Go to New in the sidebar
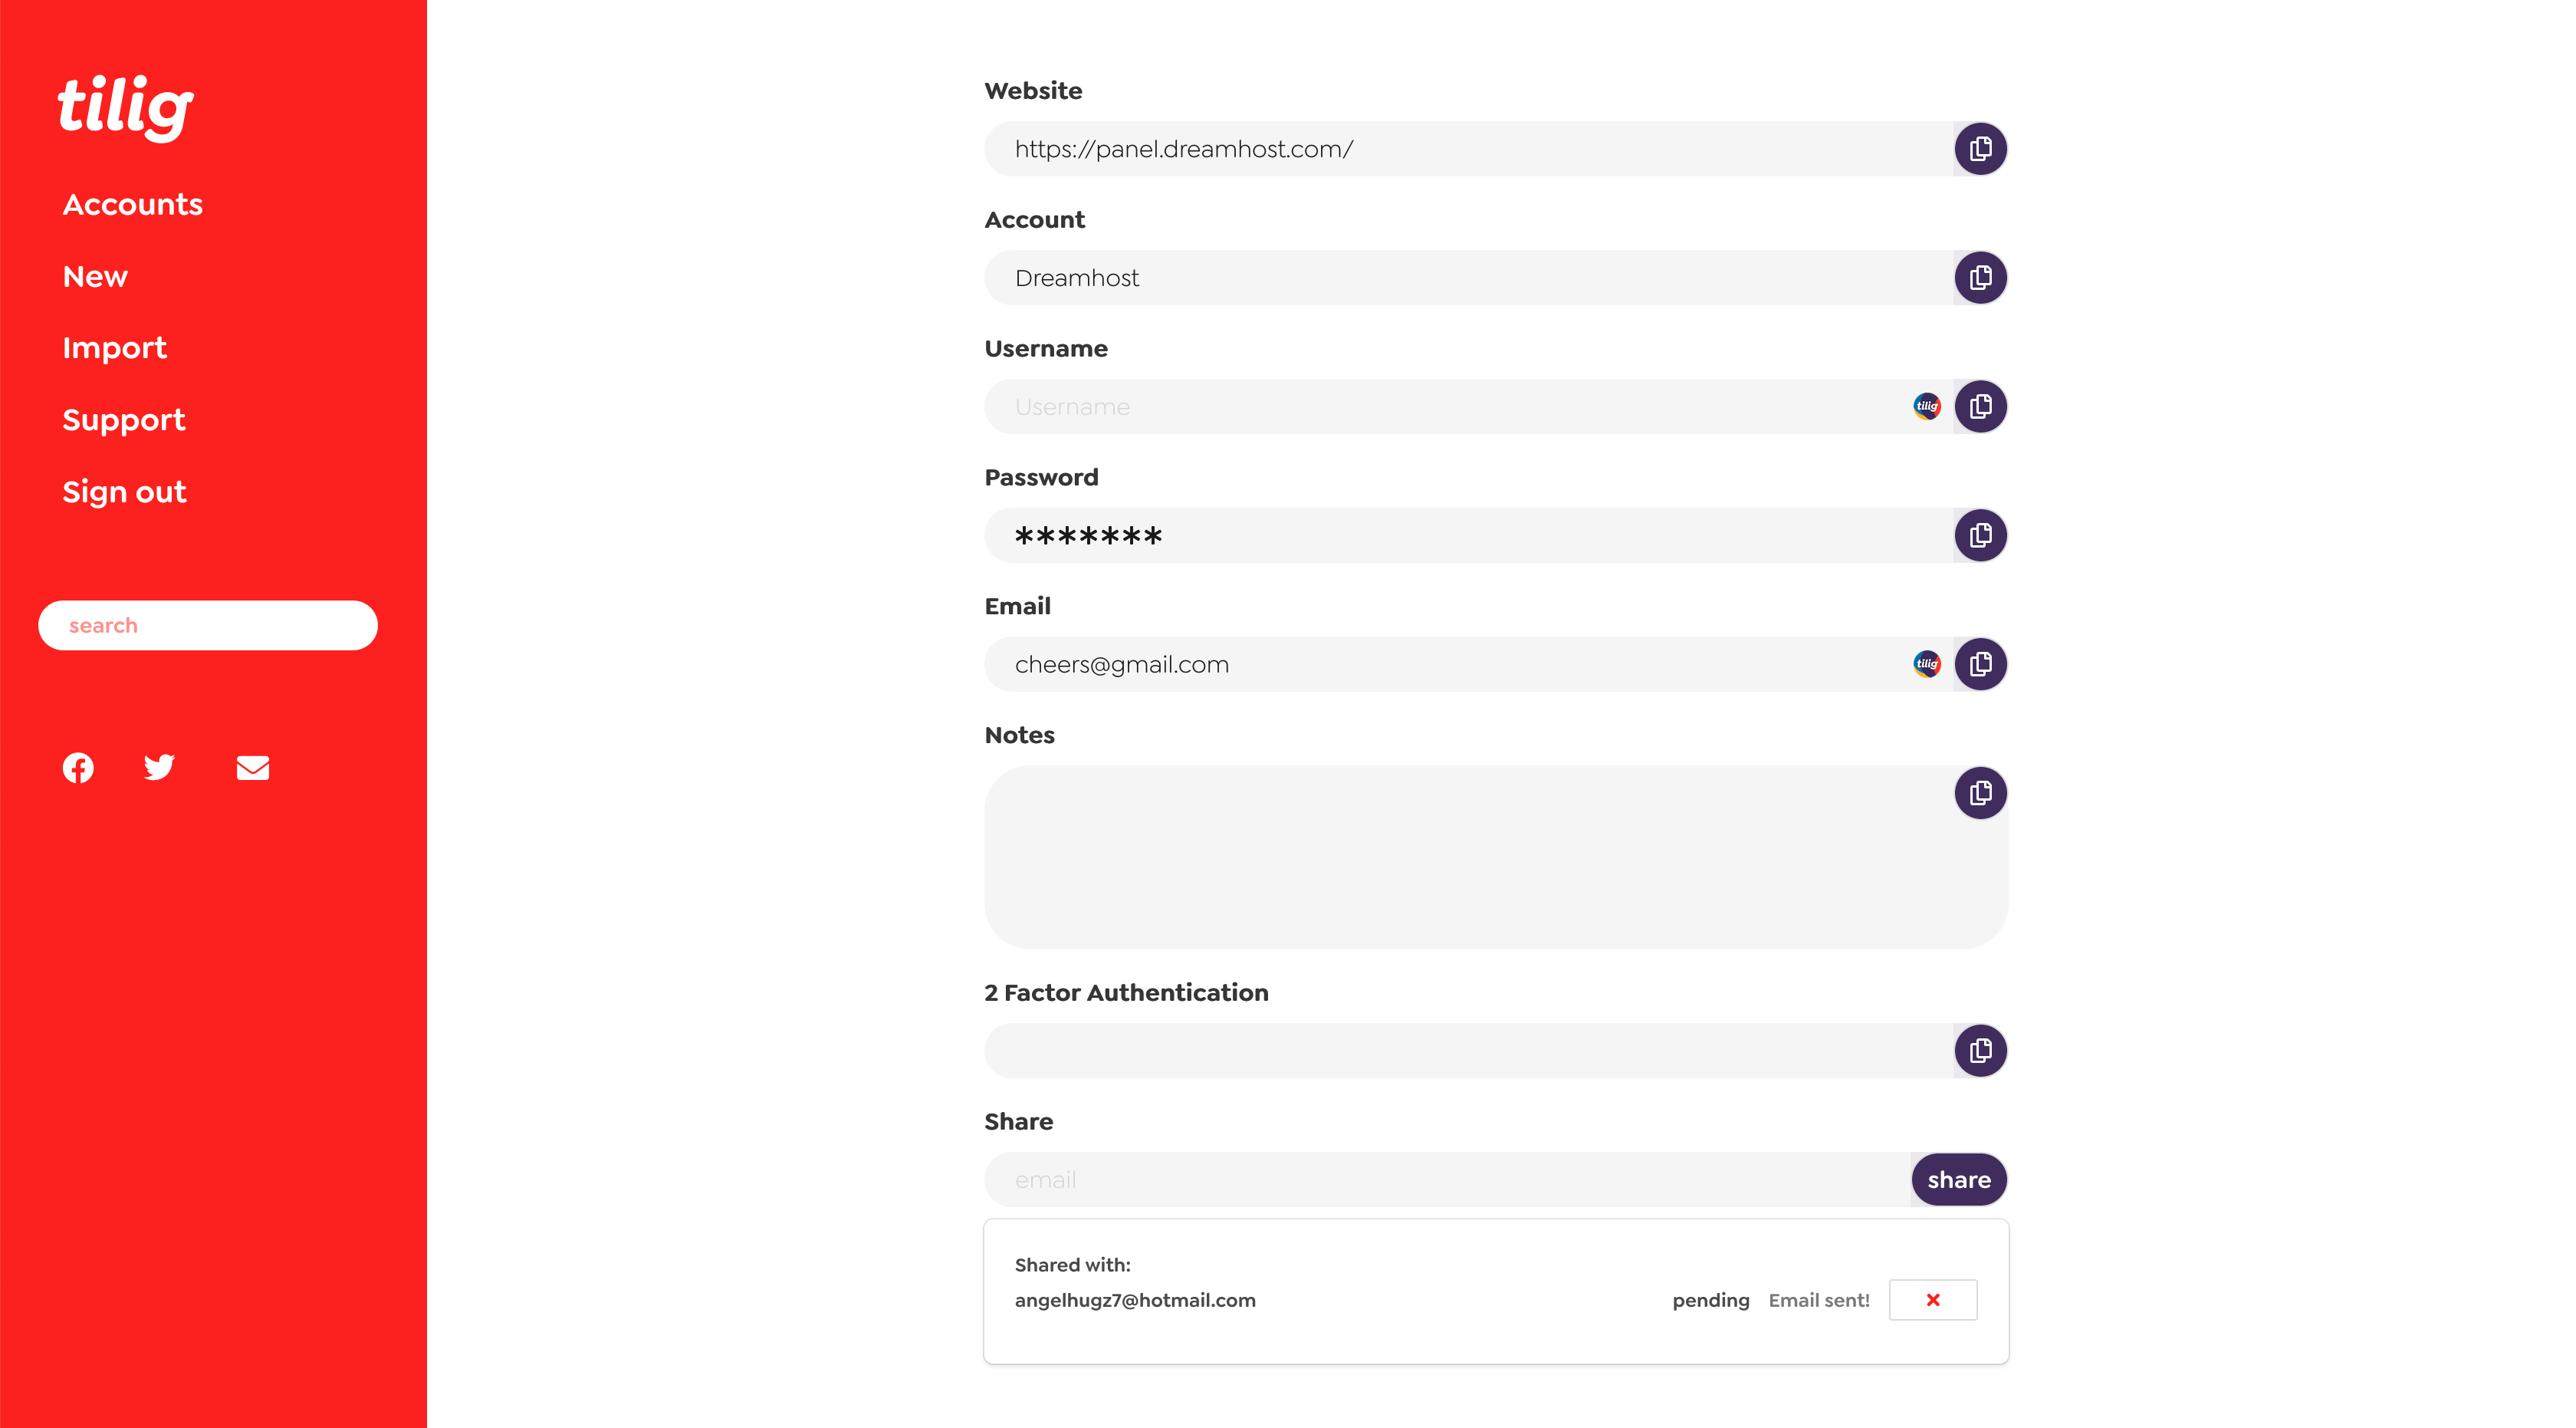The image size is (2576, 1428). (x=95, y=276)
